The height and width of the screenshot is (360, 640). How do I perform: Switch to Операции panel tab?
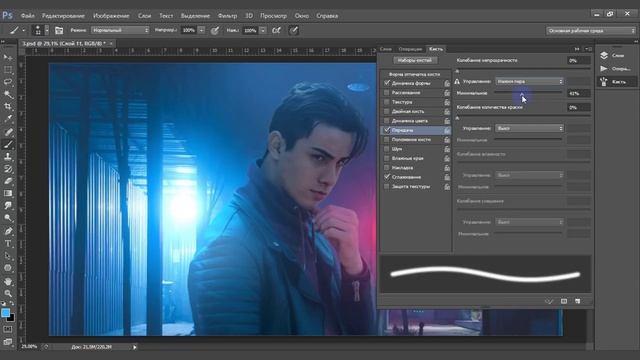[410, 49]
